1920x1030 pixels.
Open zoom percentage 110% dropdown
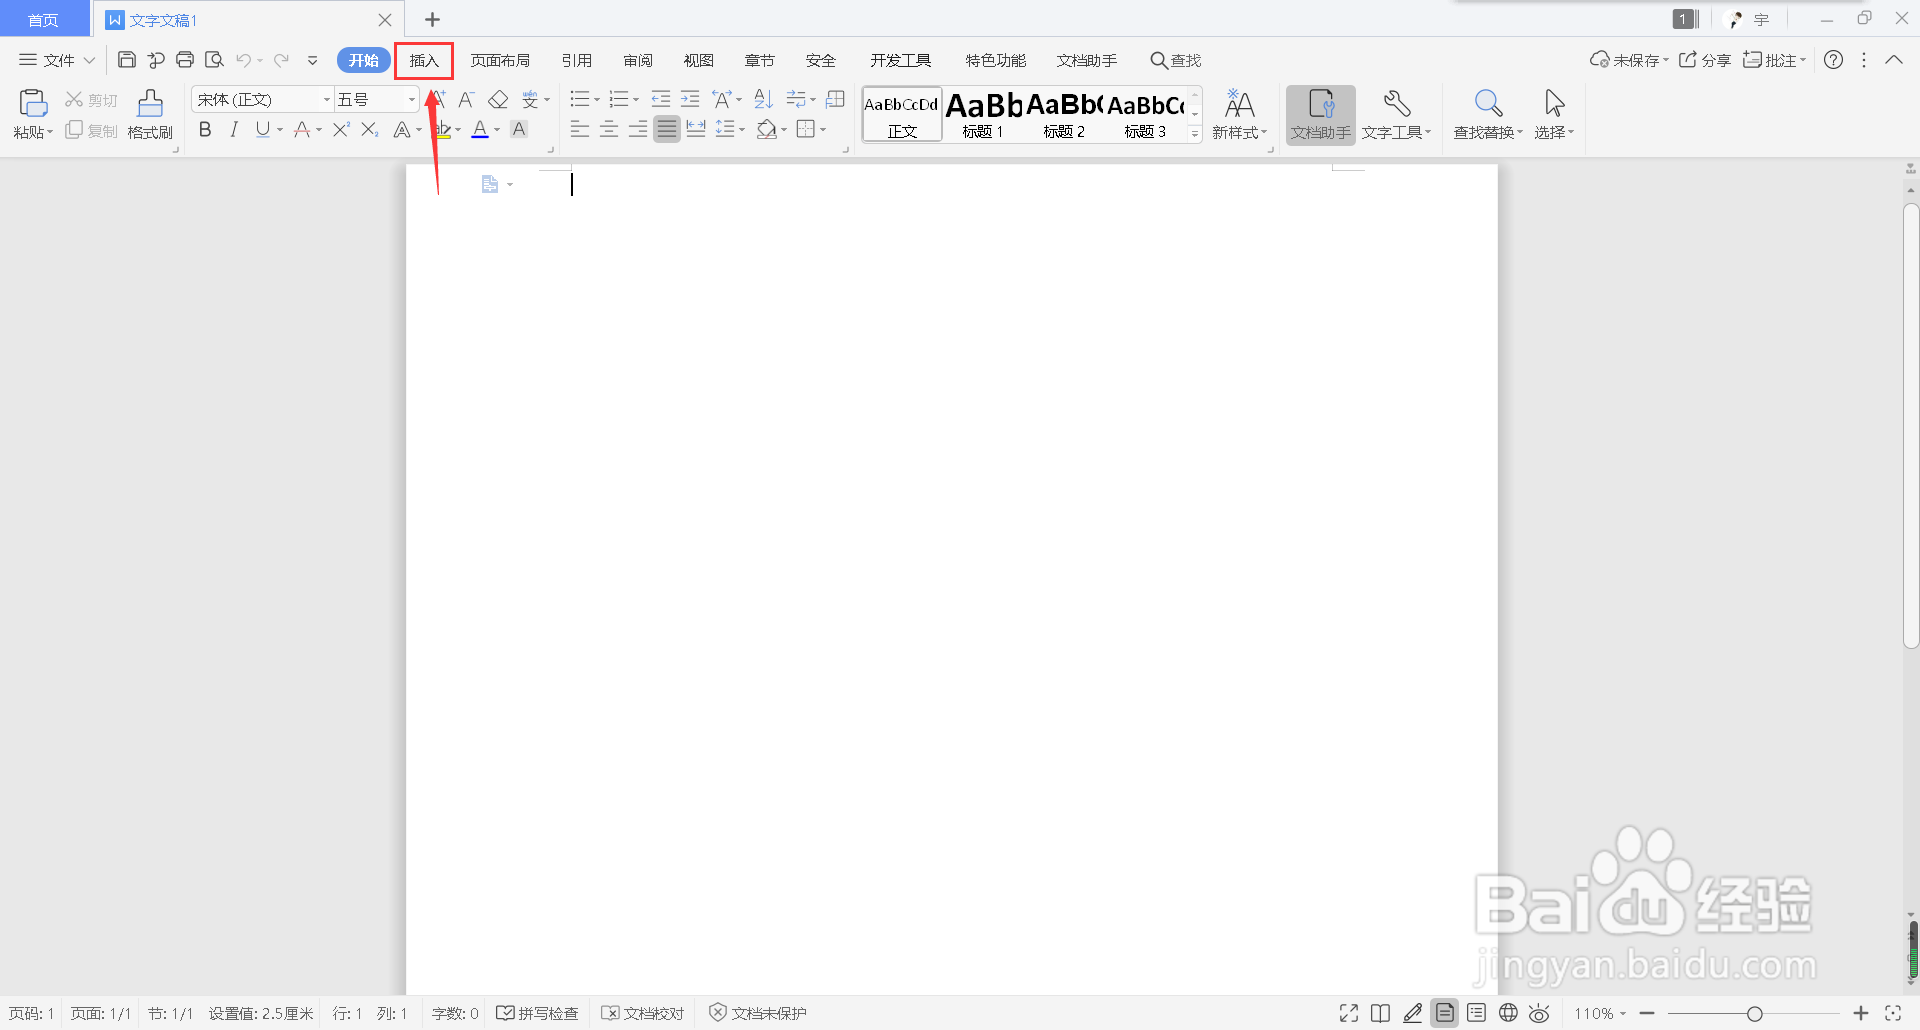click(x=1600, y=1013)
